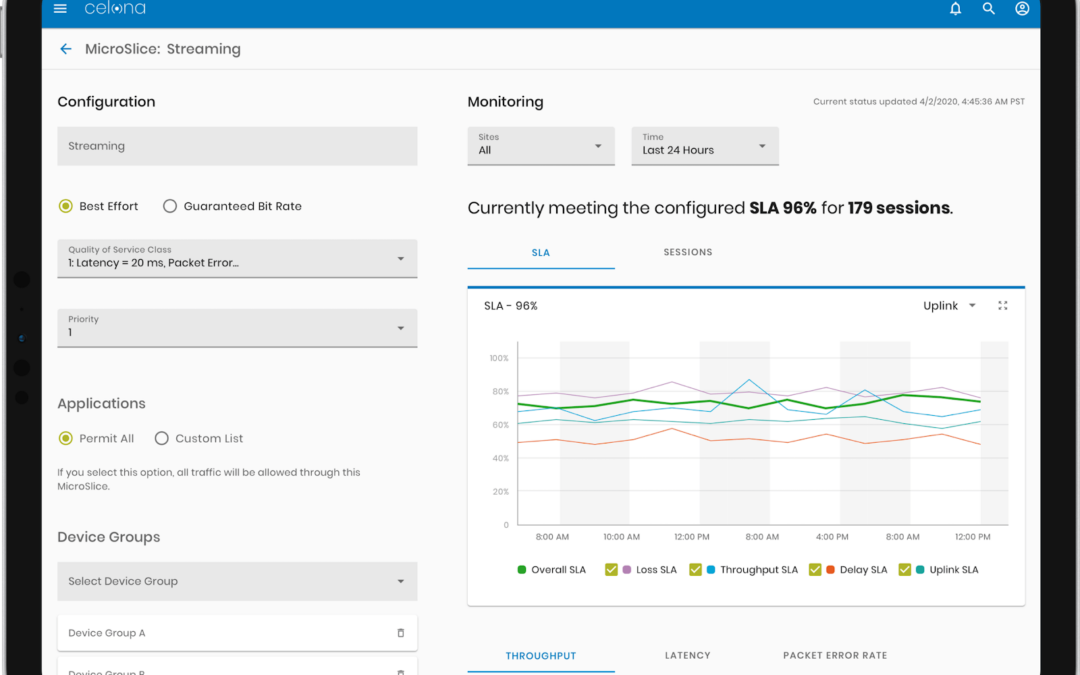The height and width of the screenshot is (675, 1080).
Task: Switch to the Sessions tab
Action: (x=687, y=252)
